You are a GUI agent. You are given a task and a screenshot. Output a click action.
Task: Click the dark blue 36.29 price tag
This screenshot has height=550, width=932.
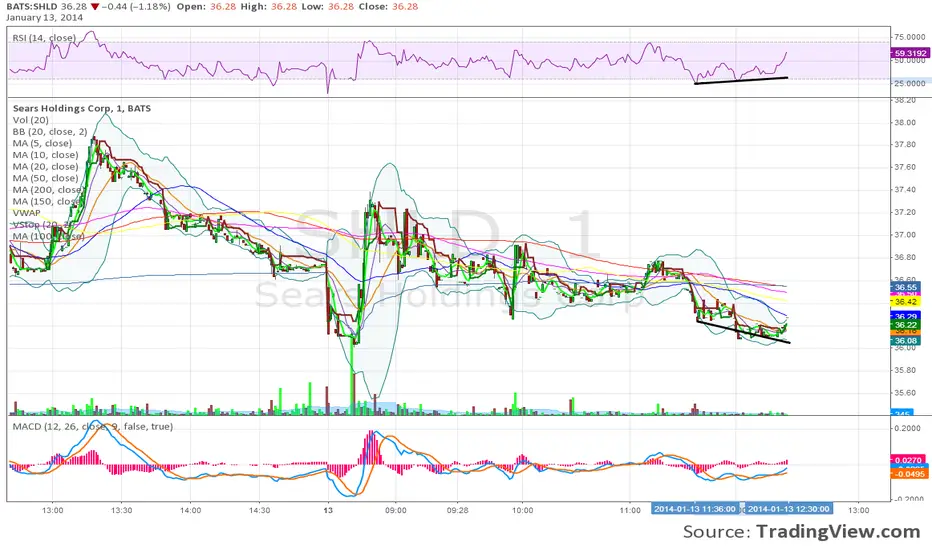pyautogui.click(x=905, y=316)
